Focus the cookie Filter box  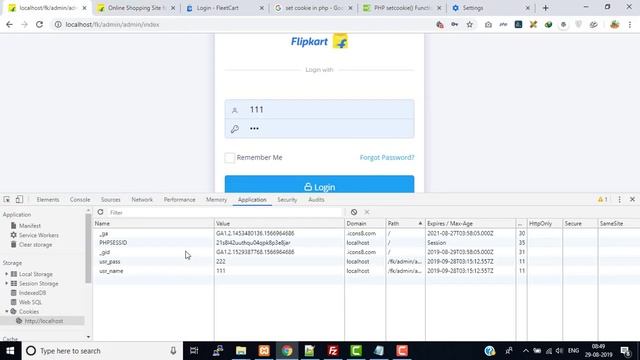[224, 212]
